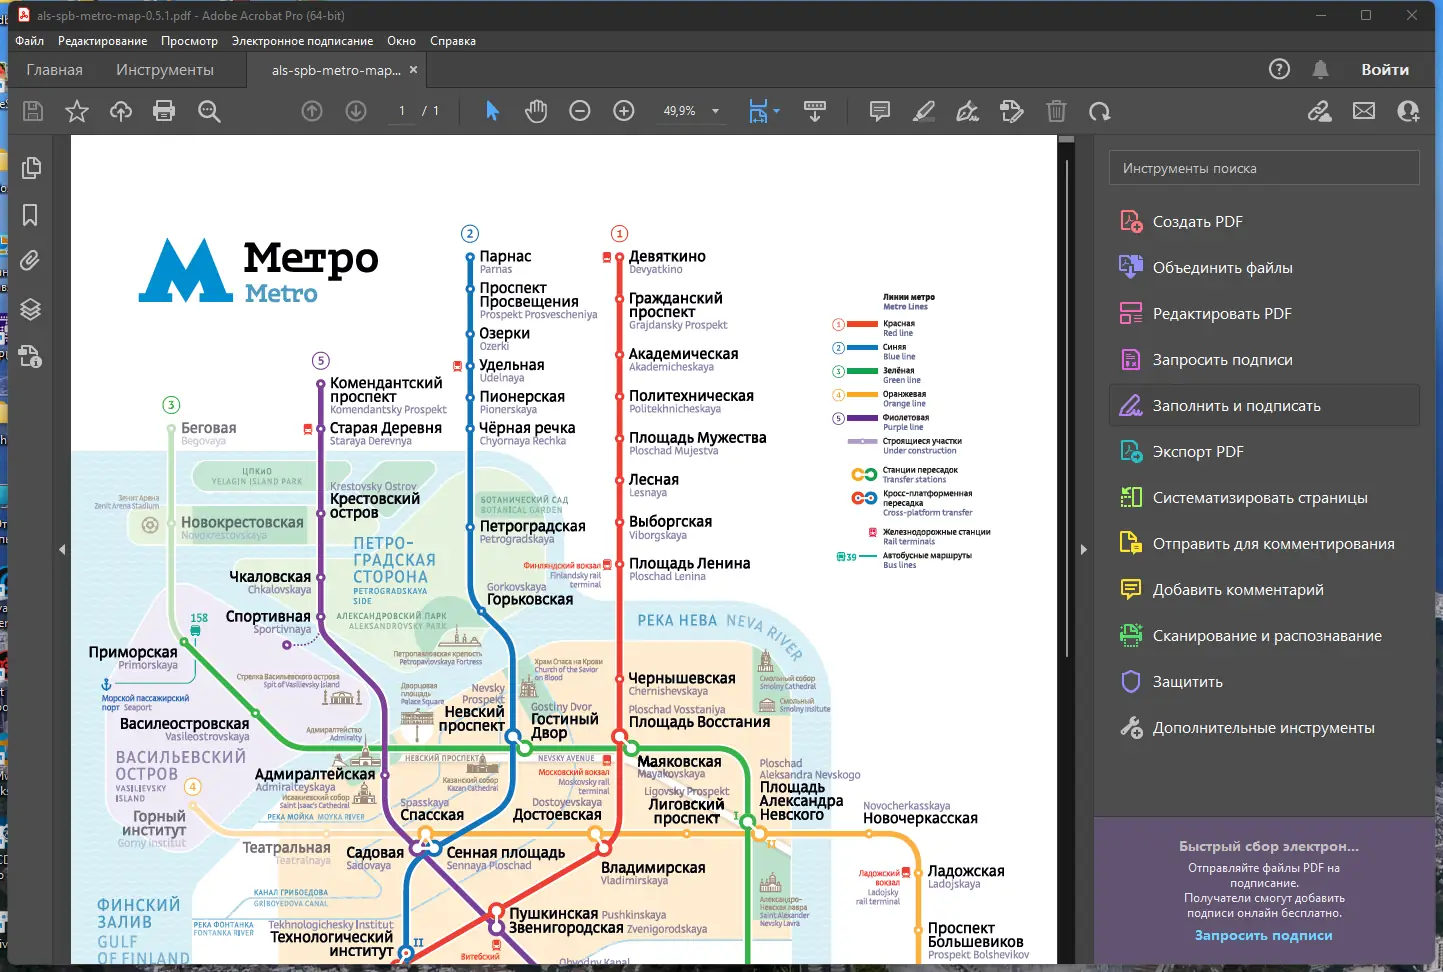Open the Защитить tool
The image size is (1443, 972).
(1264, 682)
